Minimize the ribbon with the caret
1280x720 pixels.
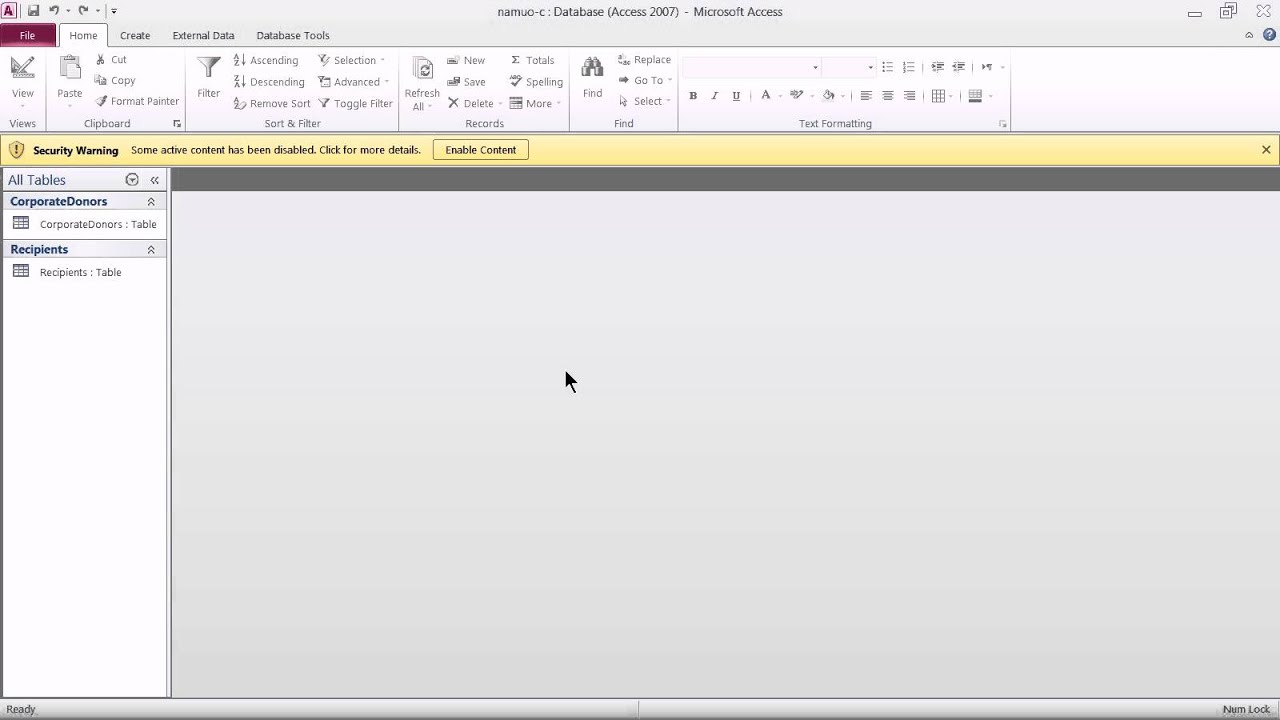click(1249, 35)
